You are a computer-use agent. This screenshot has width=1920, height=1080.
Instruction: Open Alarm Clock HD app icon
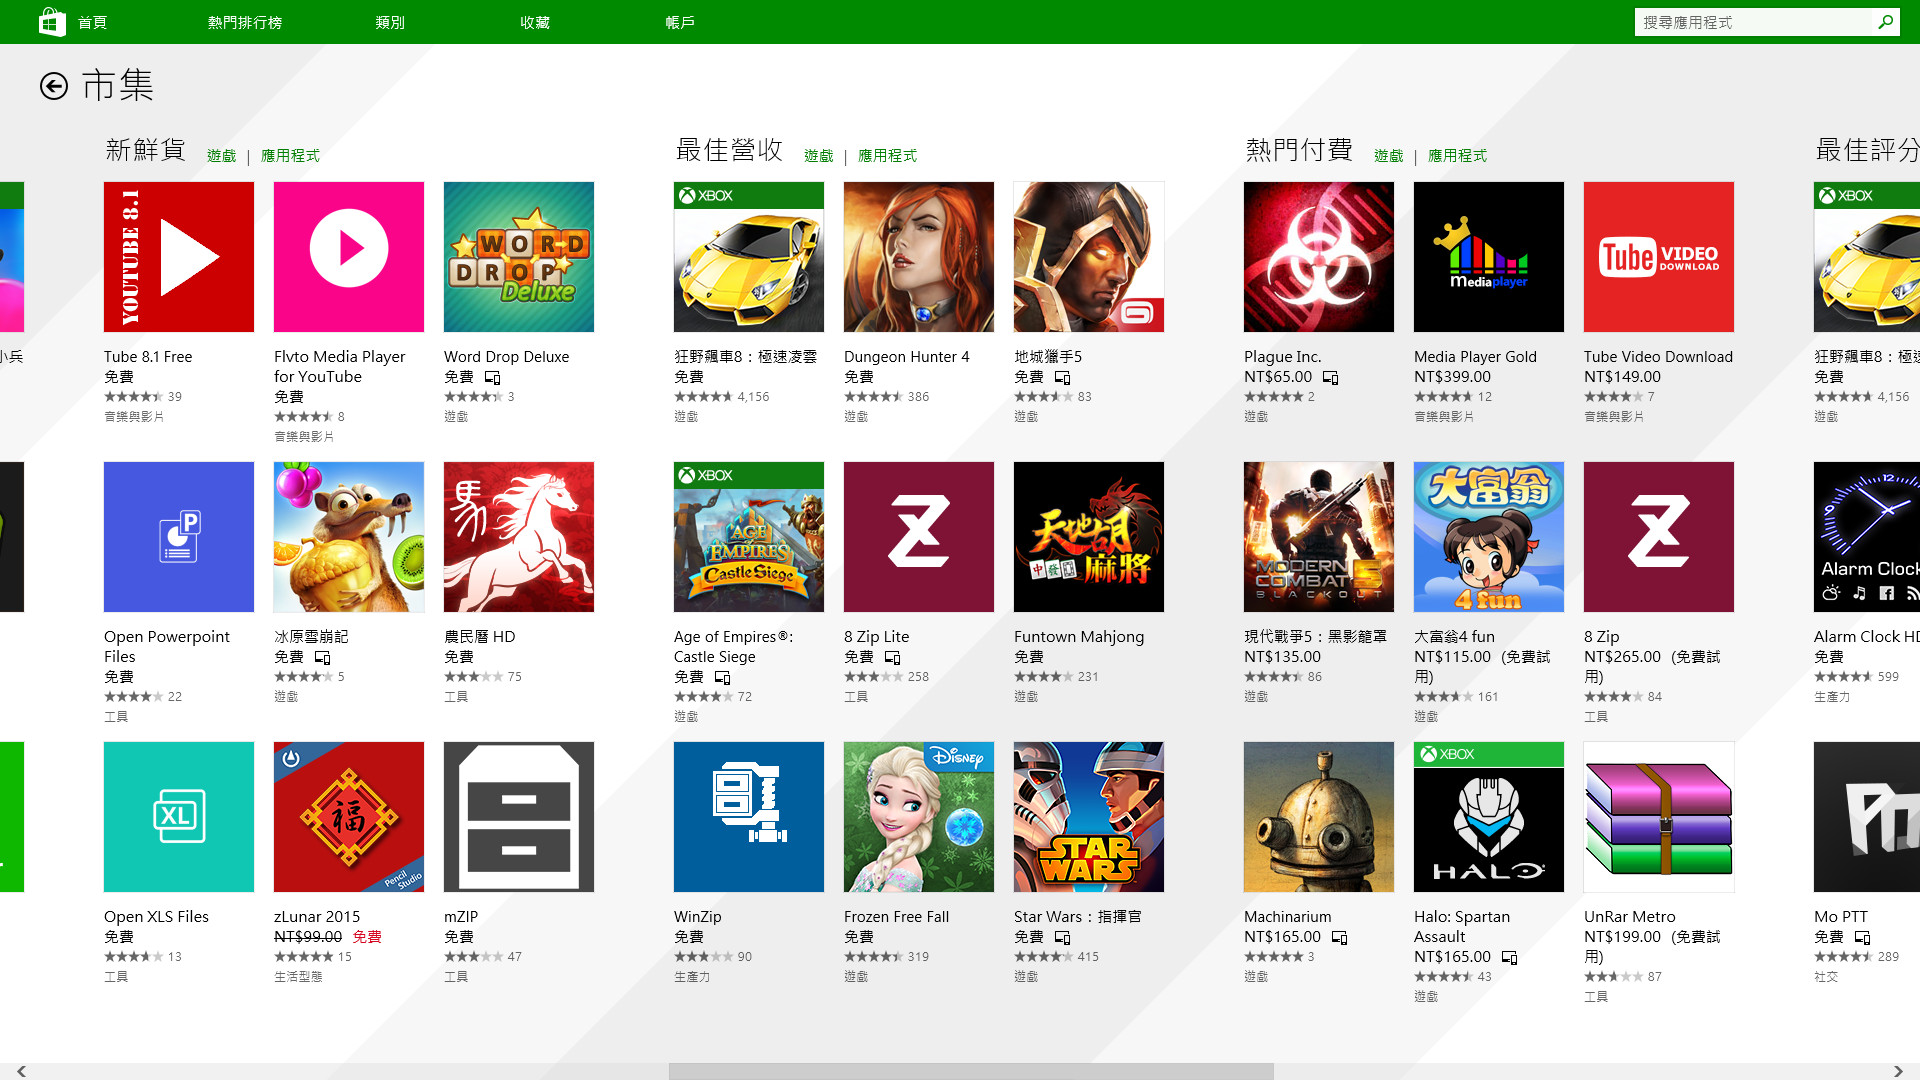click(x=1867, y=537)
